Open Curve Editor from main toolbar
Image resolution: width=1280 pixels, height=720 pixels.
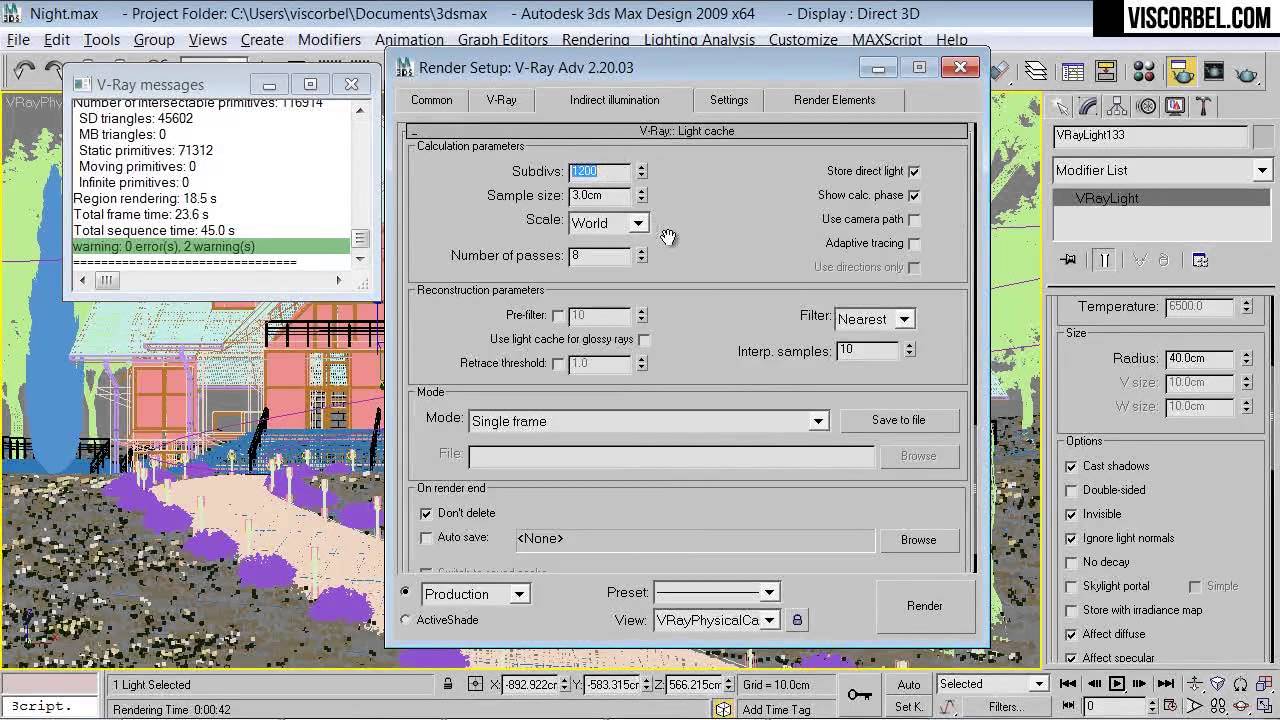pos(1073,72)
